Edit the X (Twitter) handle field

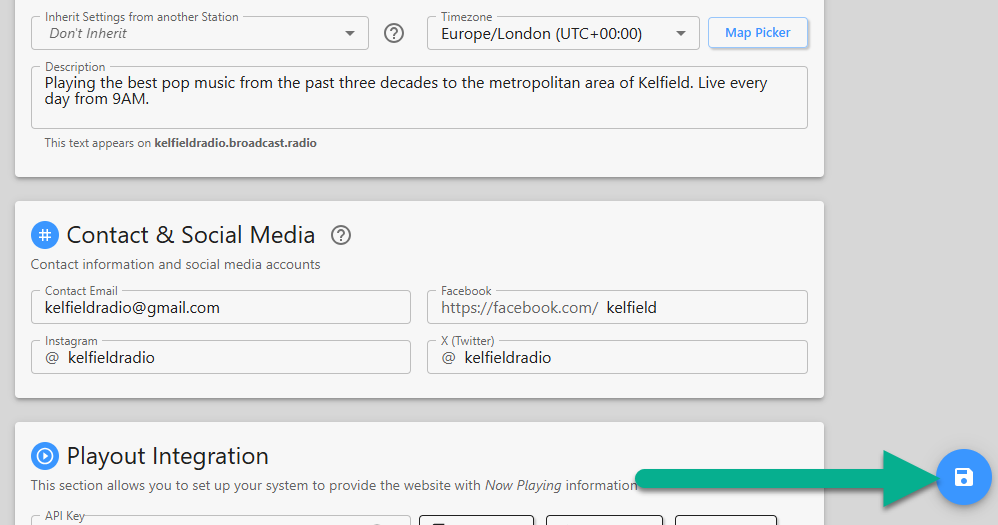click(617, 357)
